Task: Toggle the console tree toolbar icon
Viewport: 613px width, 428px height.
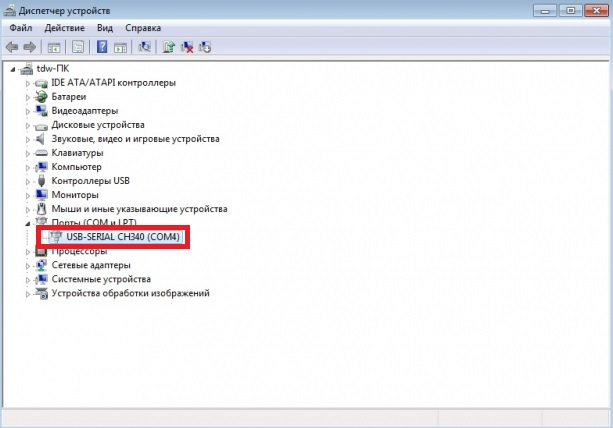Action: pyautogui.click(x=54, y=48)
